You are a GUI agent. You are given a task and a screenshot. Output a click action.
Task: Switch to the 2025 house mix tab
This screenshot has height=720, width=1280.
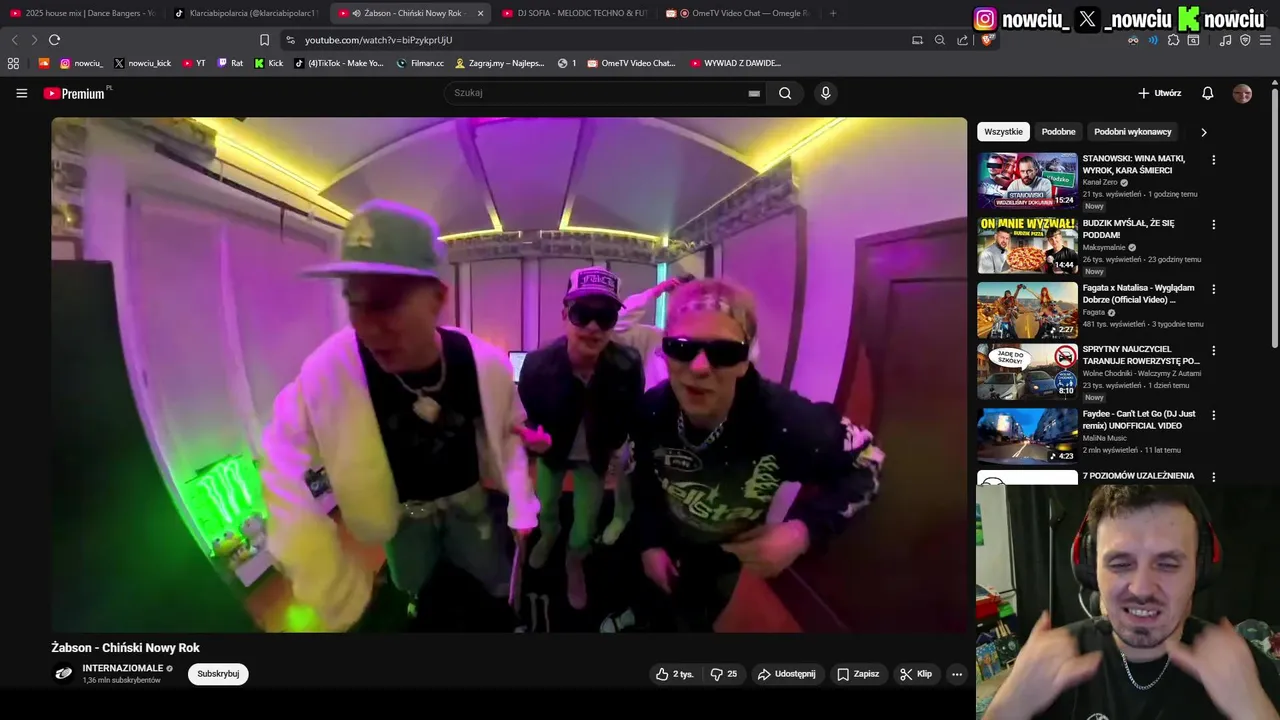[83, 13]
